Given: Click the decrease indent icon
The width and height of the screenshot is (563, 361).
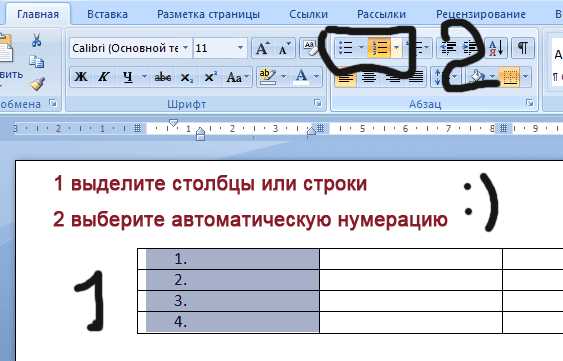Looking at the screenshot, I should tap(448, 47).
